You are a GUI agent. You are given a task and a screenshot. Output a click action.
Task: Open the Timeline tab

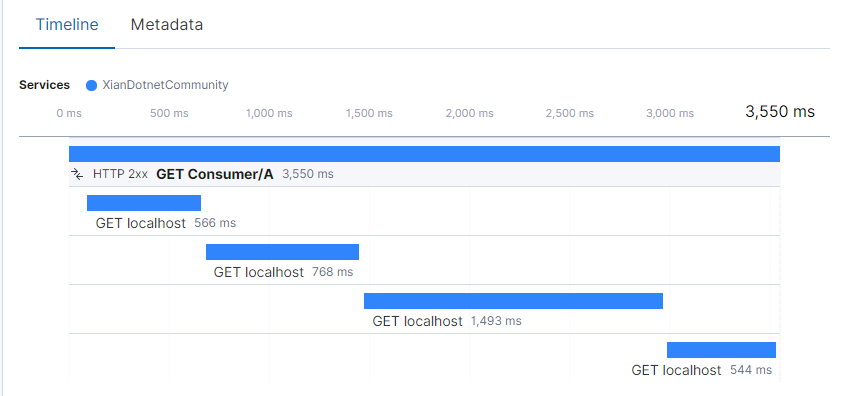[x=67, y=25]
